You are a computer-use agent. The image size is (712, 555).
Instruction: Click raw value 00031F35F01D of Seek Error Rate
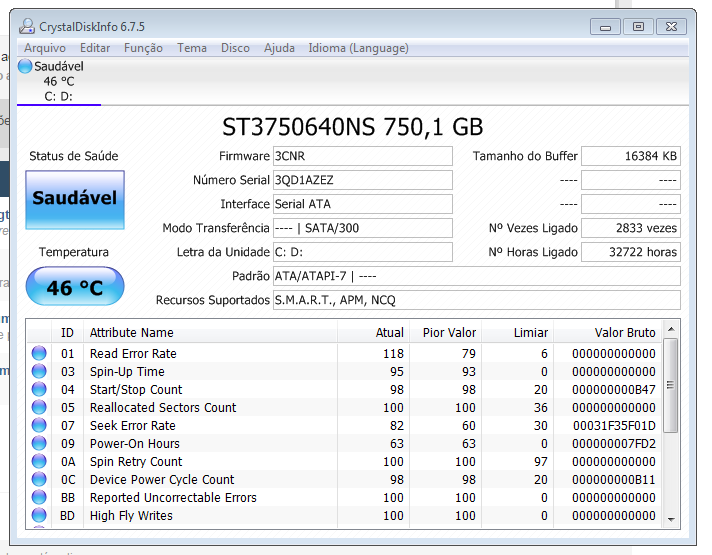pyautogui.click(x=614, y=426)
